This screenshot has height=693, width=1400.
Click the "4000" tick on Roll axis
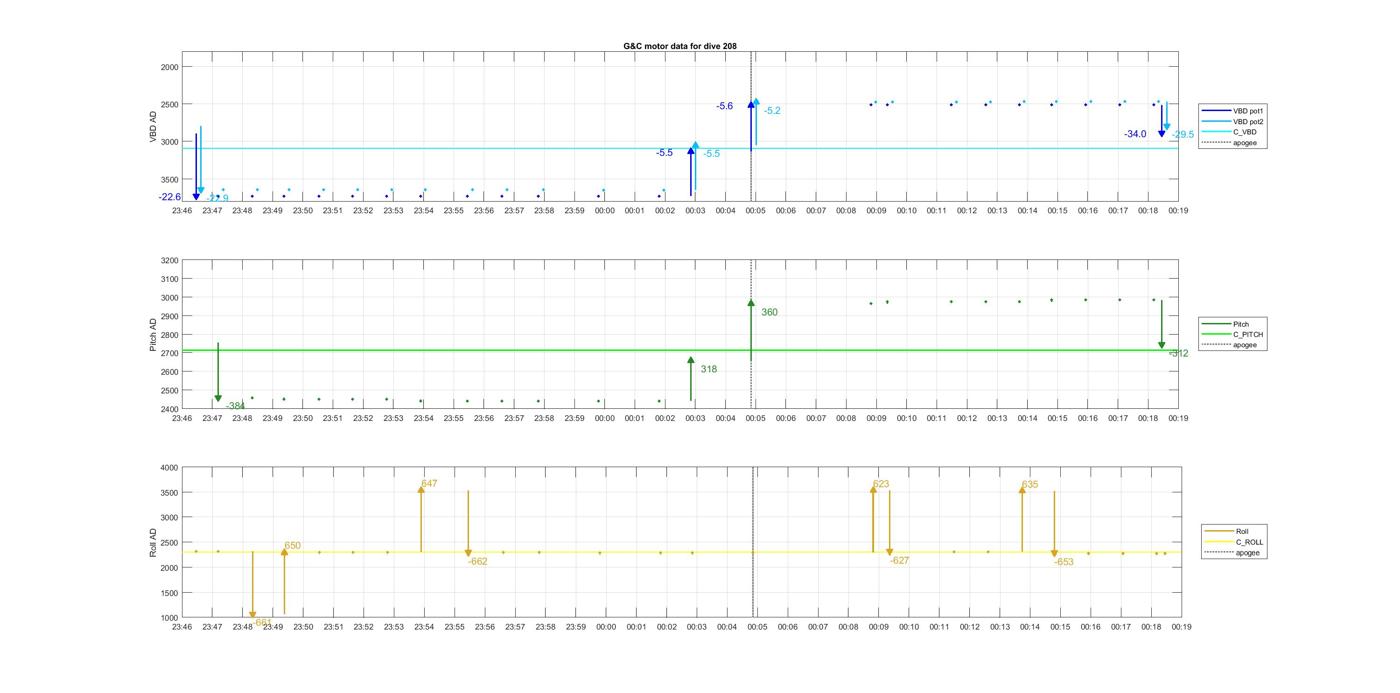(170, 468)
